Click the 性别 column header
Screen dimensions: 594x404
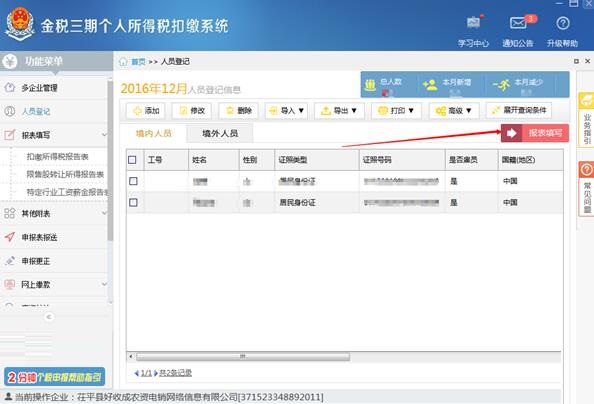[256, 160]
